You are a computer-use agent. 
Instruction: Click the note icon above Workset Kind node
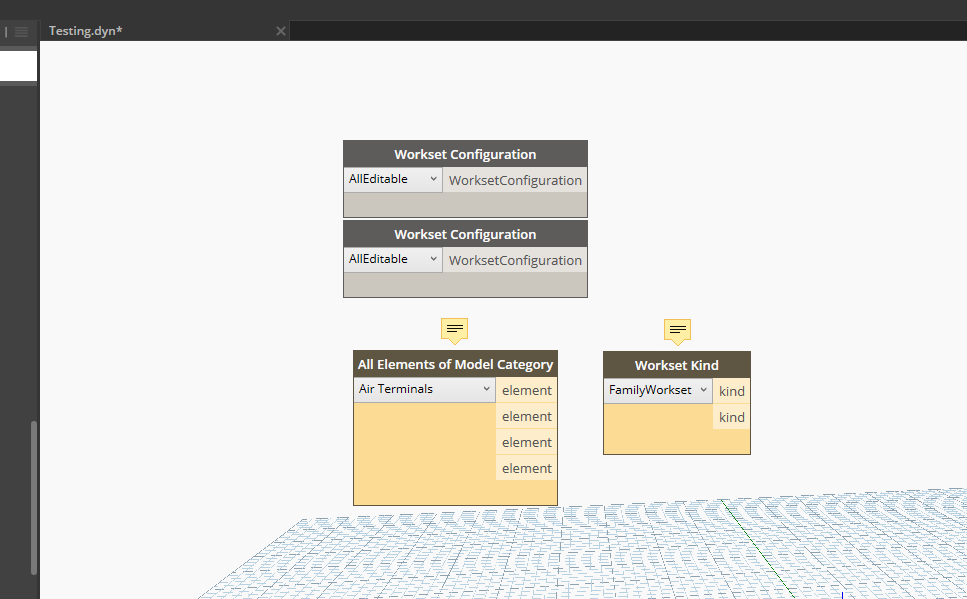(677, 328)
